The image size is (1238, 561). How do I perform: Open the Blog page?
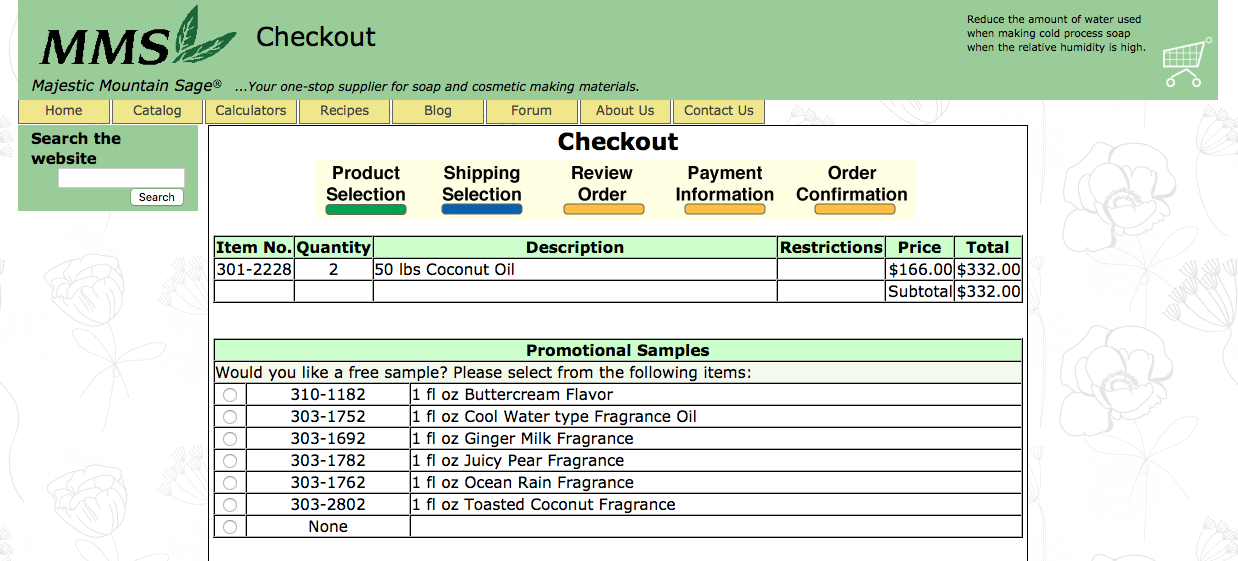438,111
